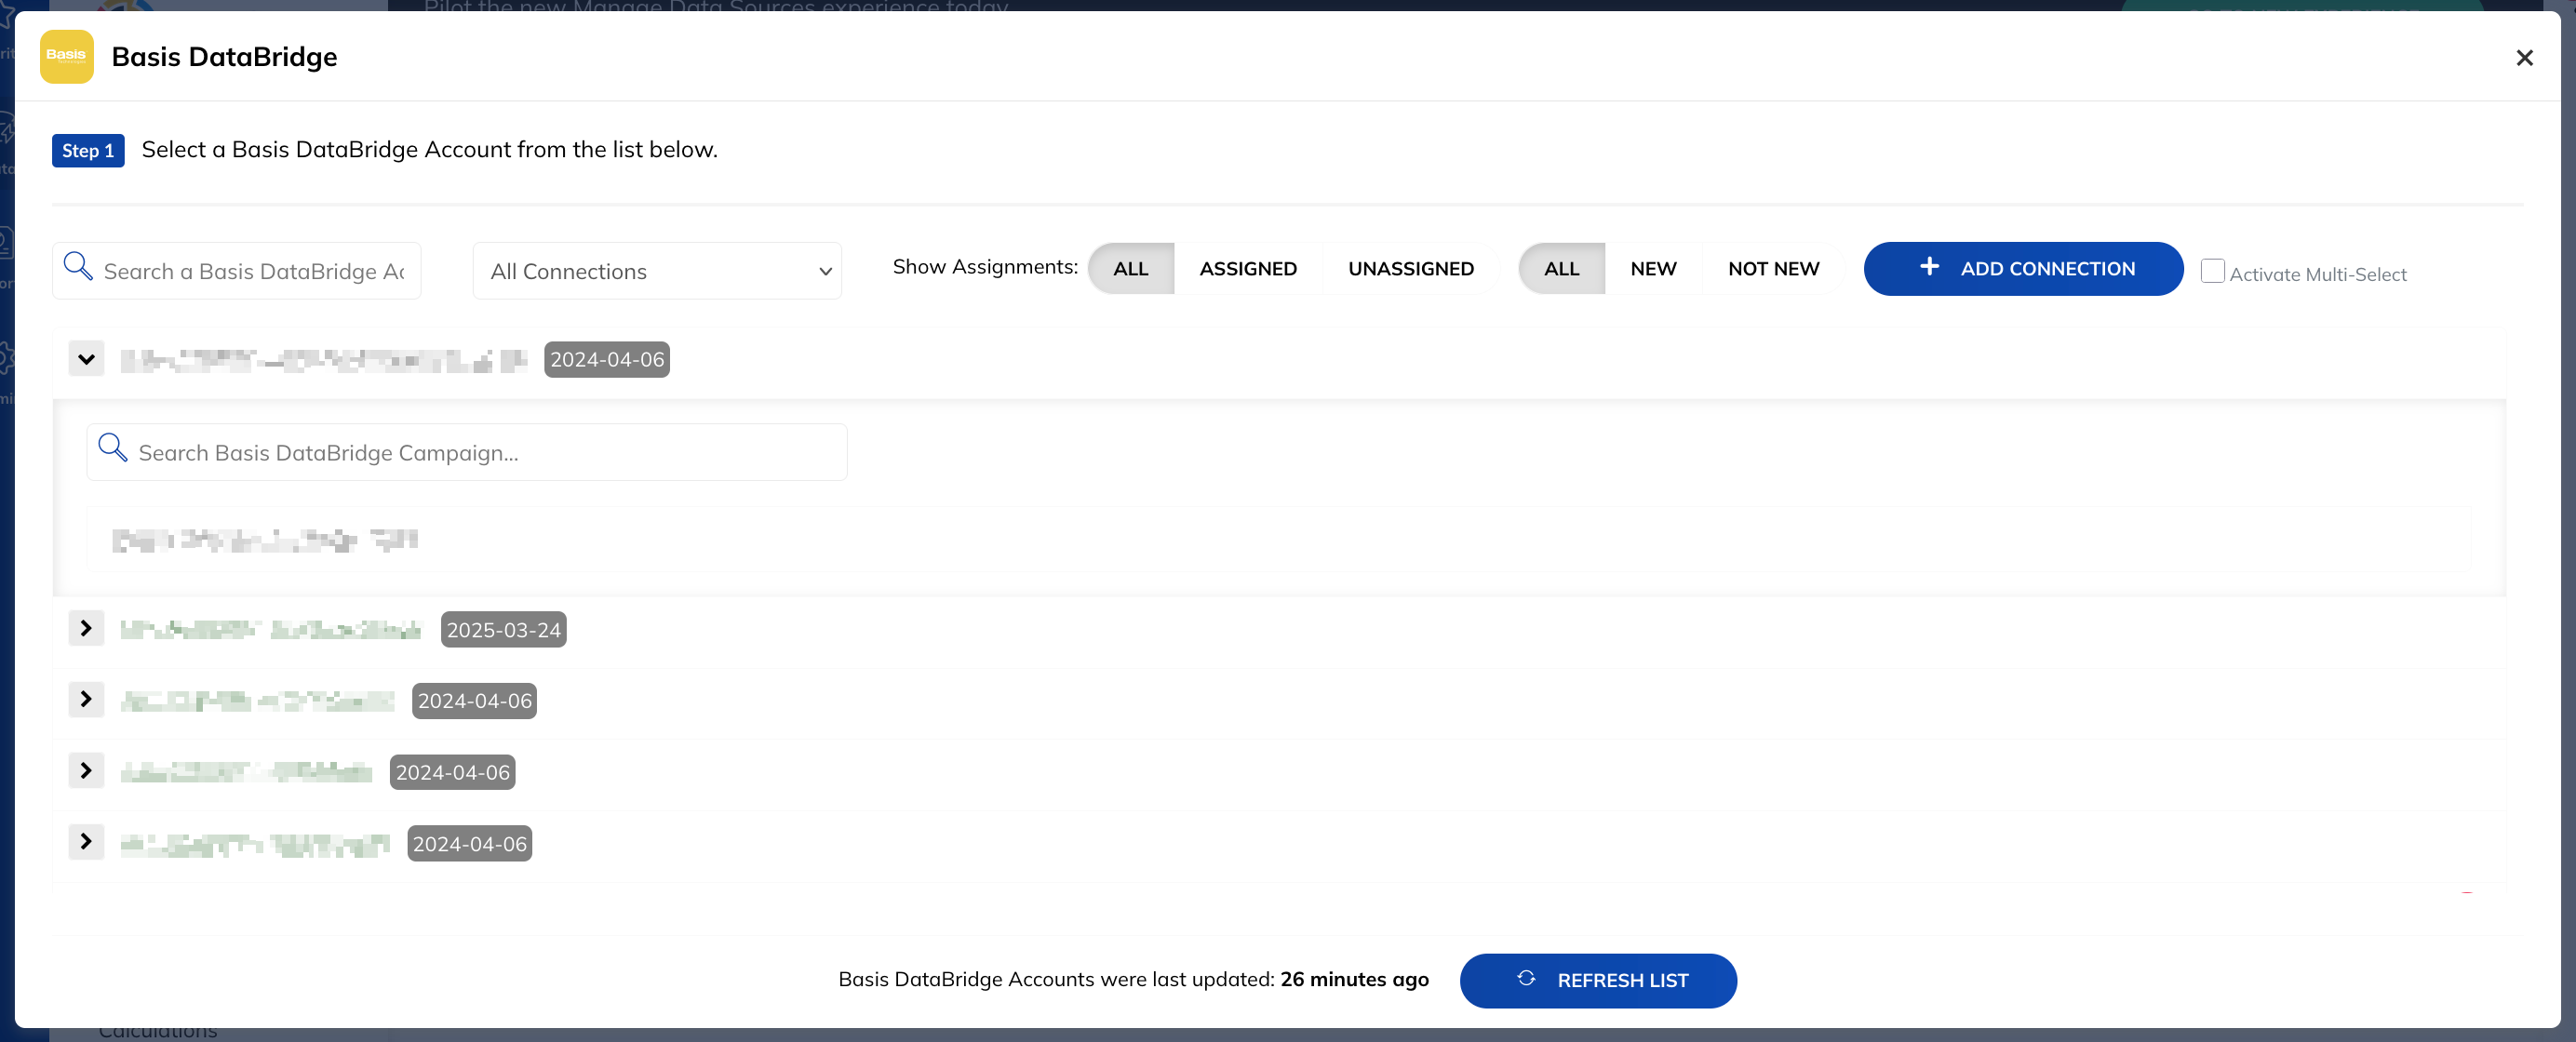Expand the last account row dated 2024-04-06
The width and height of the screenshot is (2576, 1042).
[x=87, y=843]
